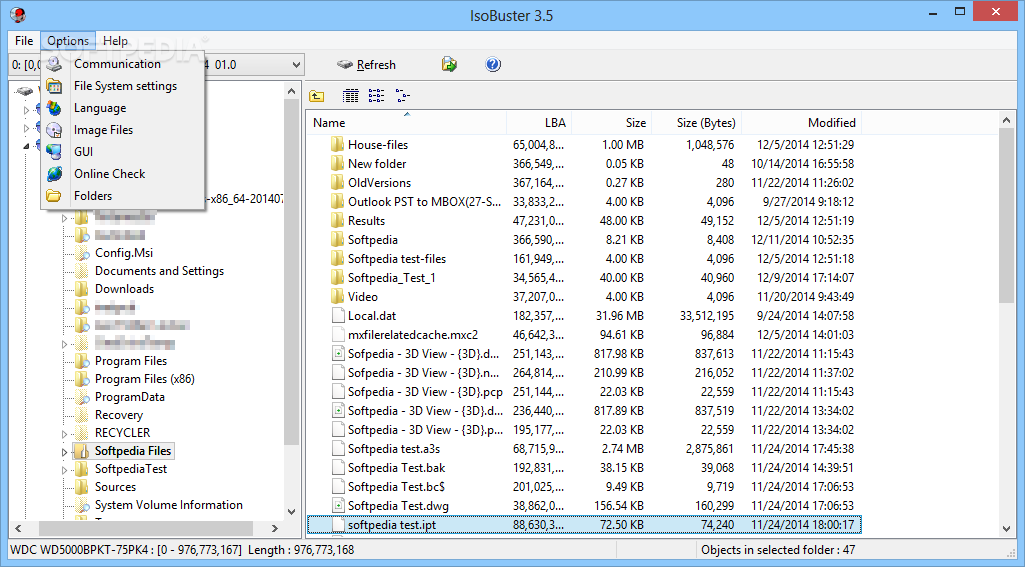Image resolution: width=1025 pixels, height=567 pixels.
Task: Select Config.Msi in folder tree
Action: point(124,252)
